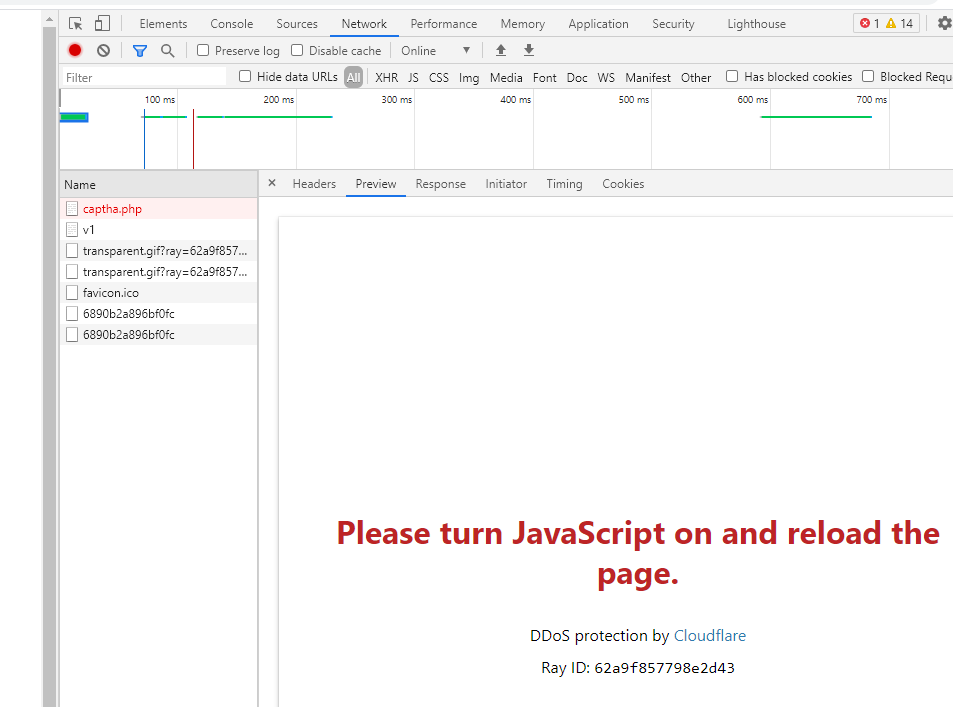
Task: Click the Name column header
Action: click(159, 185)
